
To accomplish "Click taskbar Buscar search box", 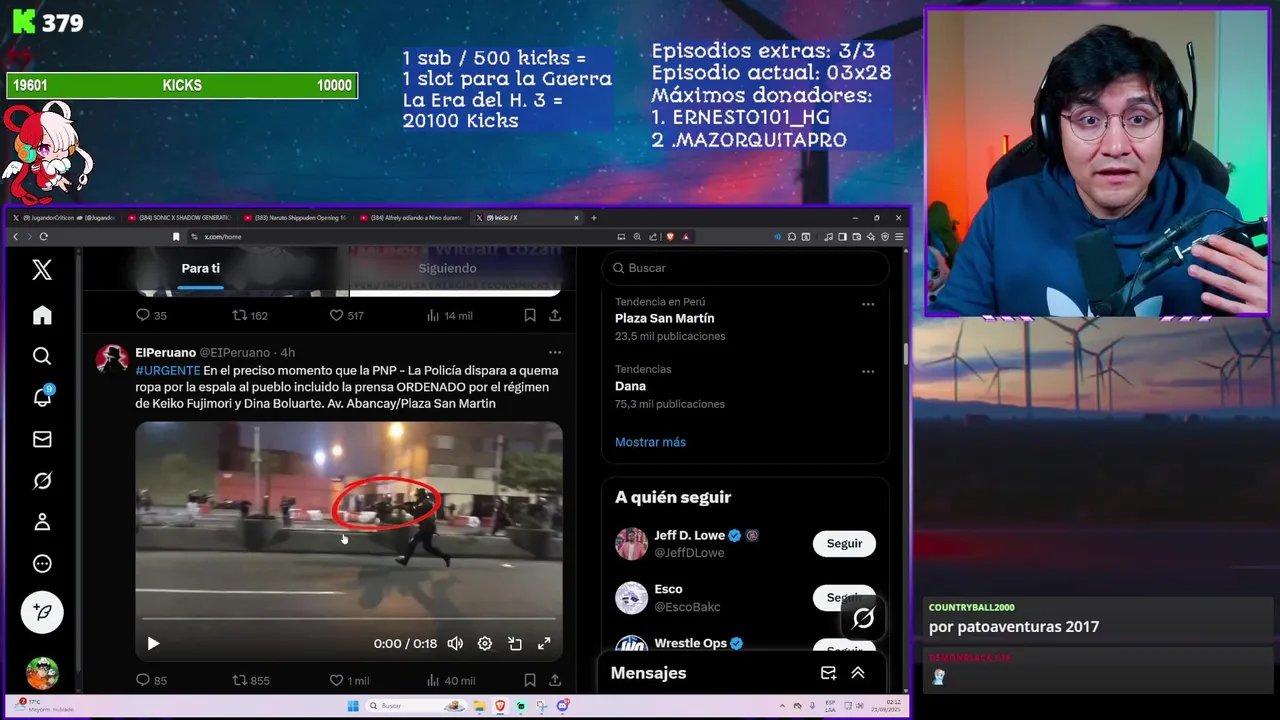I will 415,706.
